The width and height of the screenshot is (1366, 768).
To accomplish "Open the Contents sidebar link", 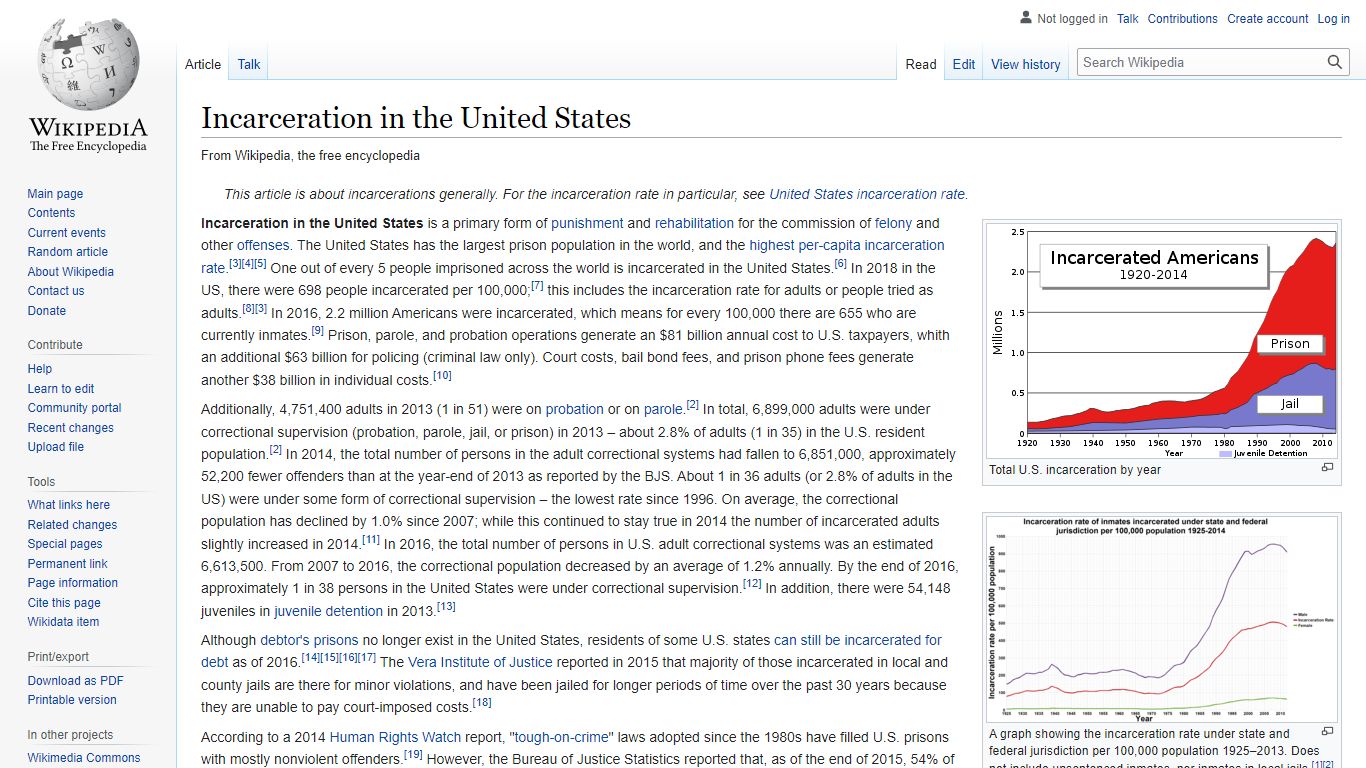I will click(51, 213).
